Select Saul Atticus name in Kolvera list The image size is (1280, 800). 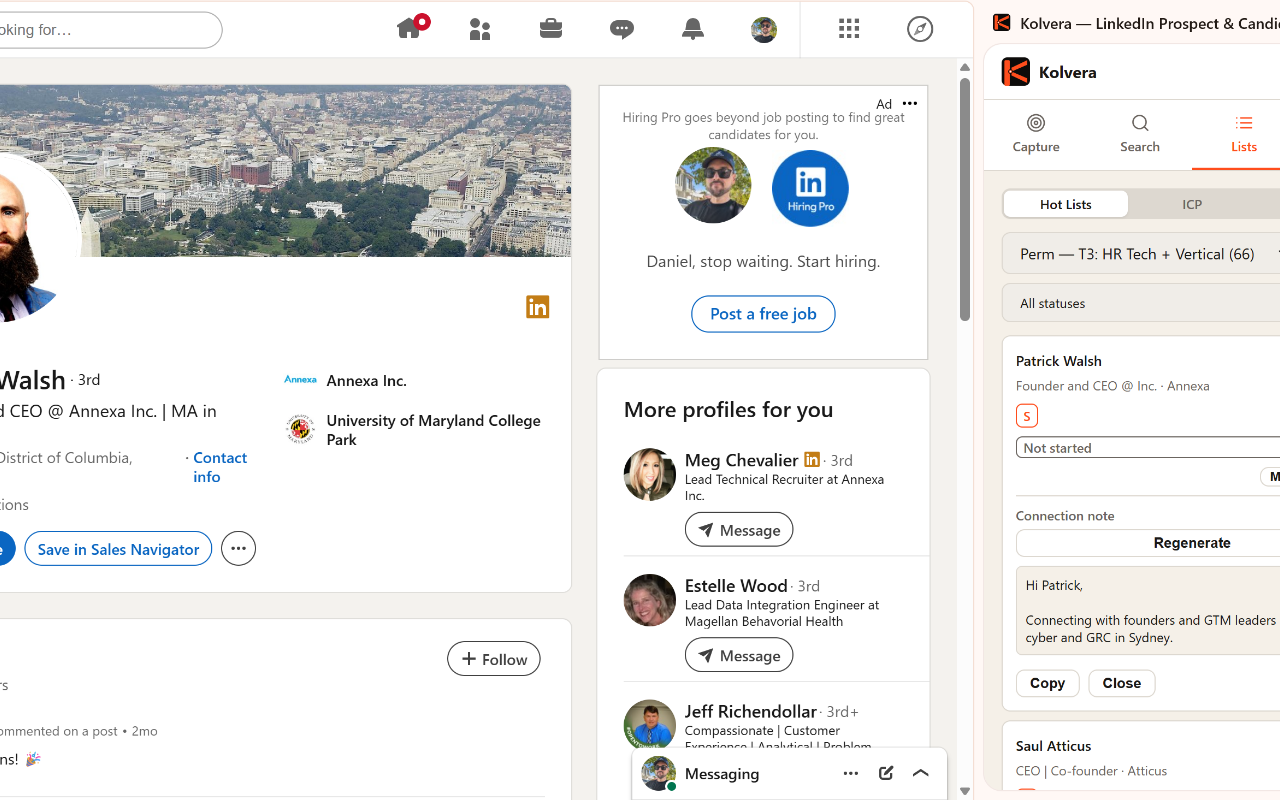(1053, 746)
